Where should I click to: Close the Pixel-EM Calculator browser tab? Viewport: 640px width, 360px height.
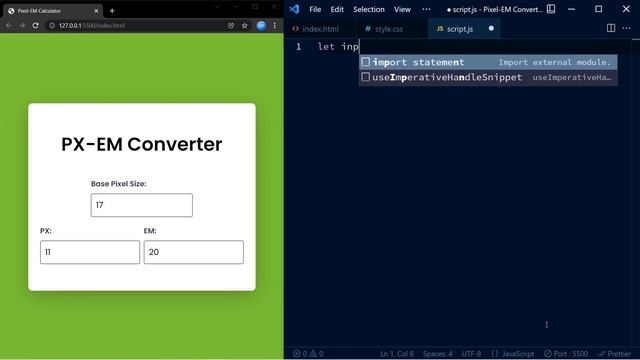(96, 11)
